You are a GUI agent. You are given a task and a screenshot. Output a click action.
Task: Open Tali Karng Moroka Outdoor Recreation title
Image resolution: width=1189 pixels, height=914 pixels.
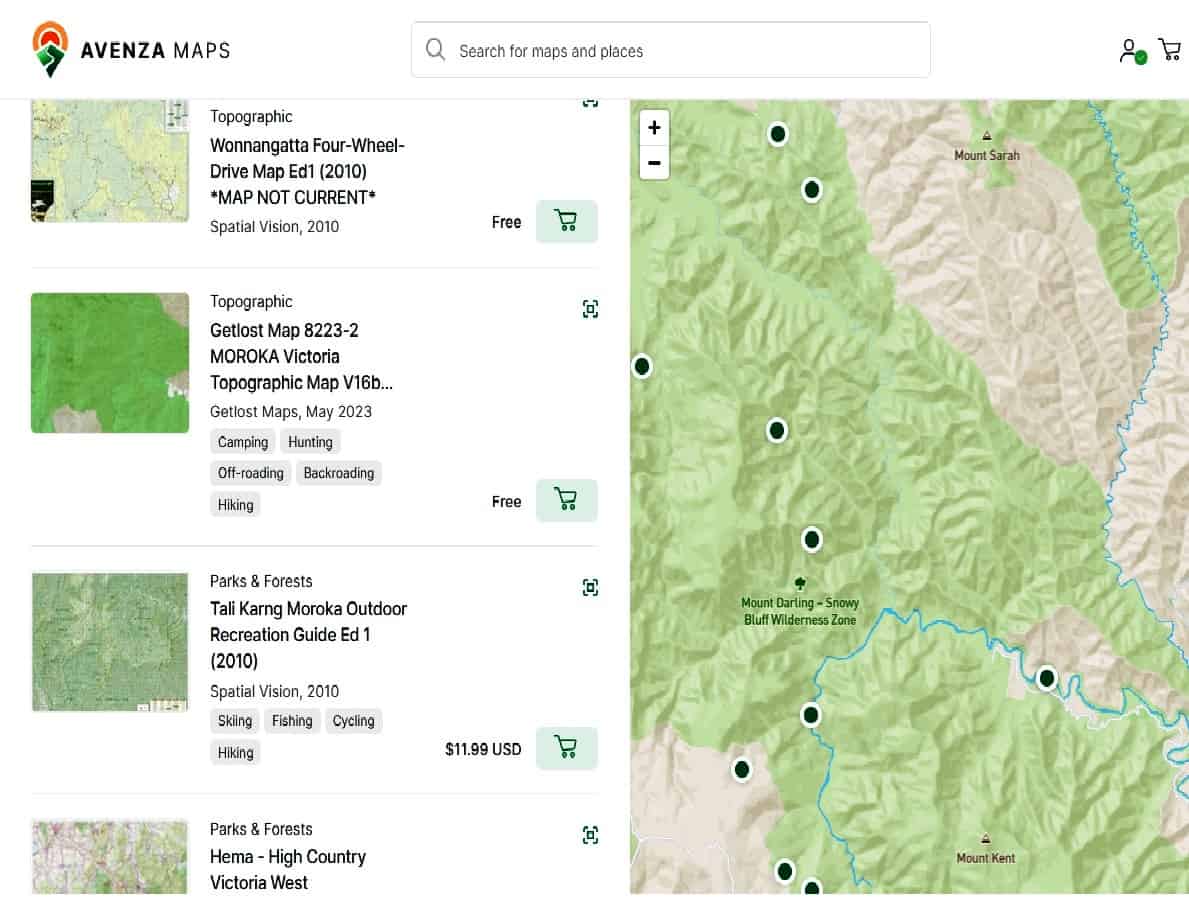[x=308, y=635]
